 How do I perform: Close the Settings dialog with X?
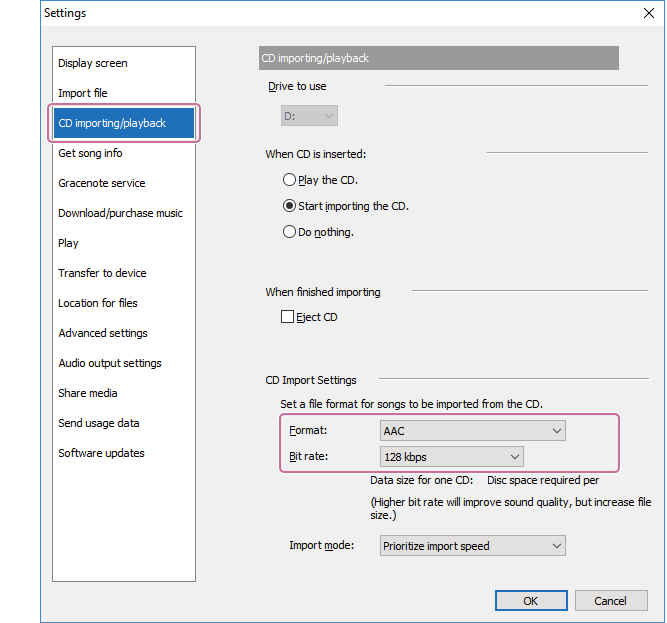647,13
